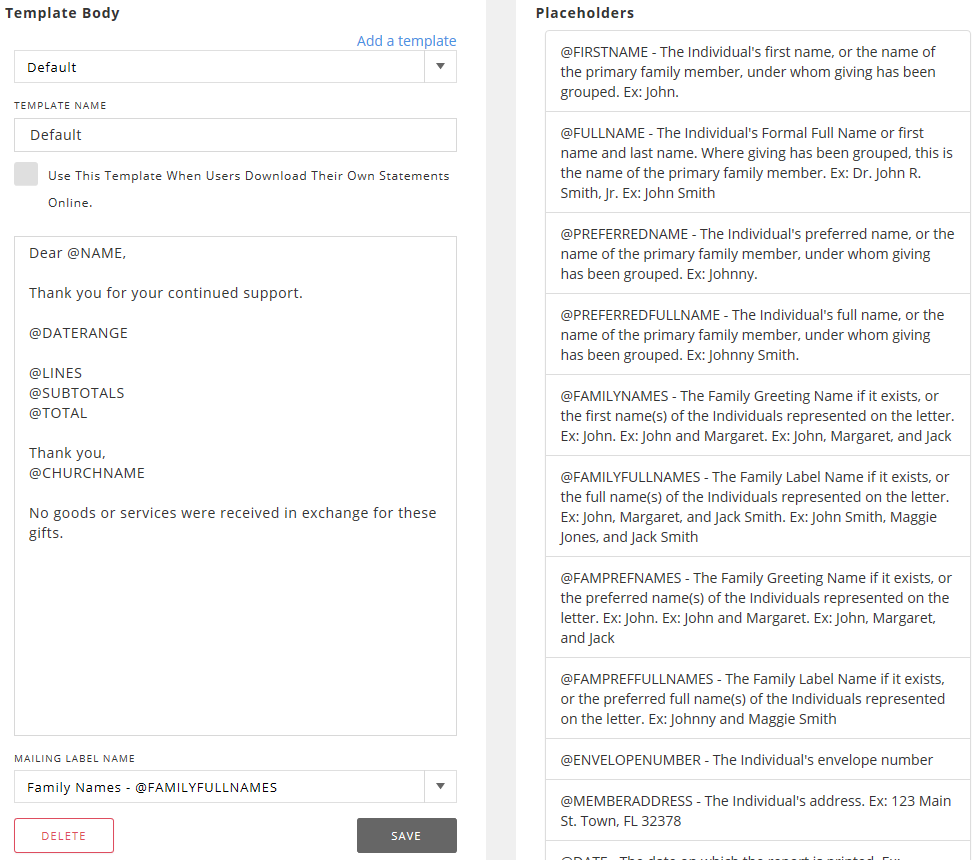The height and width of the screenshot is (860, 980).
Task: Select the @FAMPREFNAMES placeholder entry
Action: [757, 608]
